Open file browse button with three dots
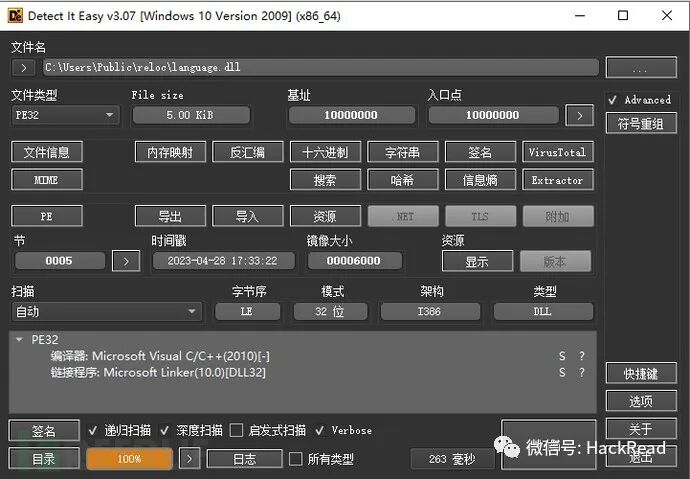Image resolution: width=690 pixels, height=479 pixels. [641, 67]
